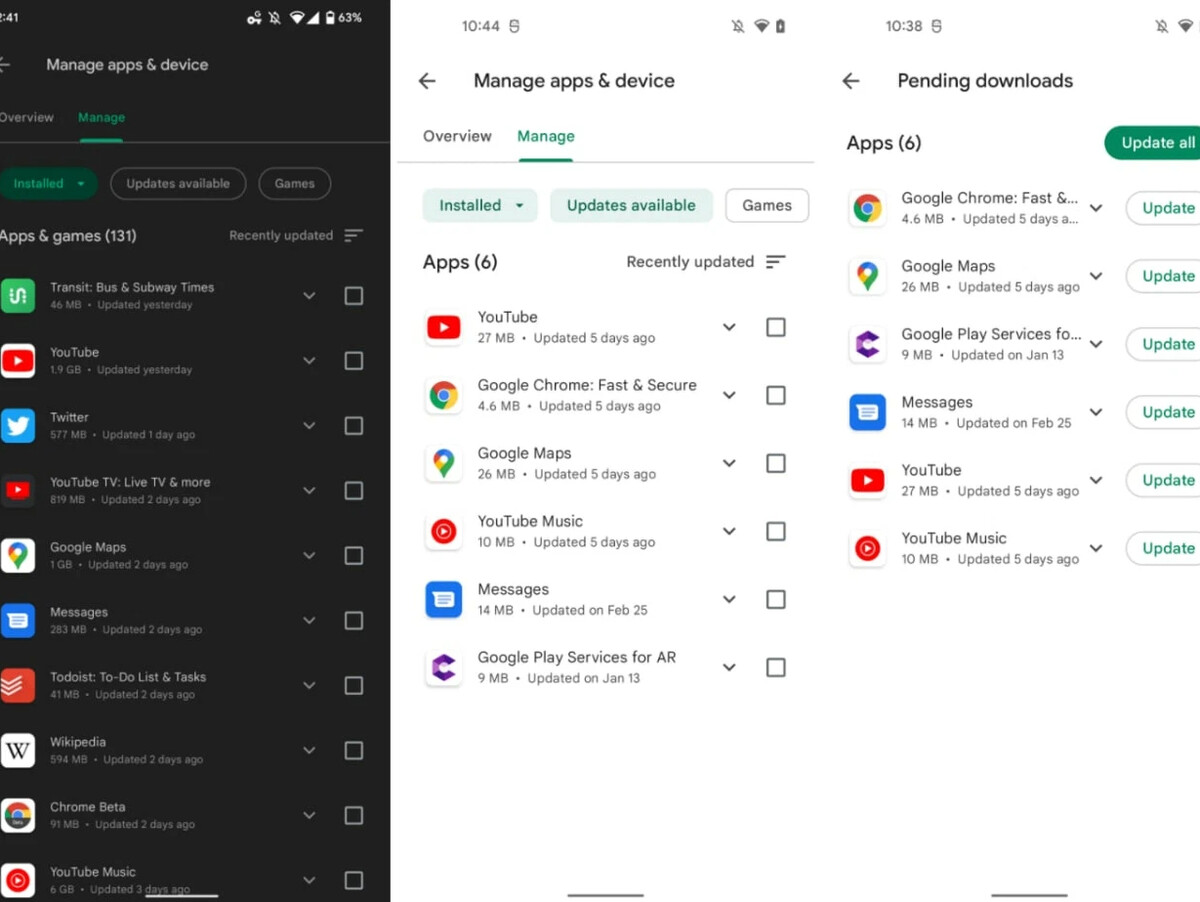Check Google Chrome checkbox in middle panel
Viewport: 1200px width, 902px height.
pos(775,395)
